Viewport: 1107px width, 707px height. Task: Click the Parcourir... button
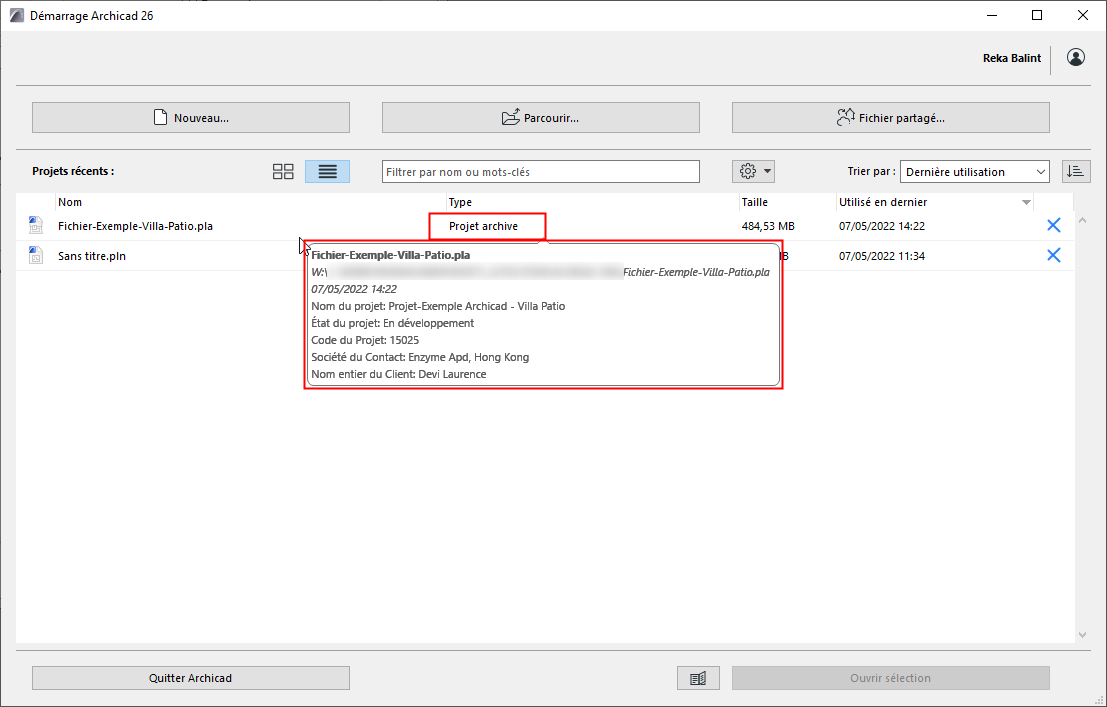point(540,117)
